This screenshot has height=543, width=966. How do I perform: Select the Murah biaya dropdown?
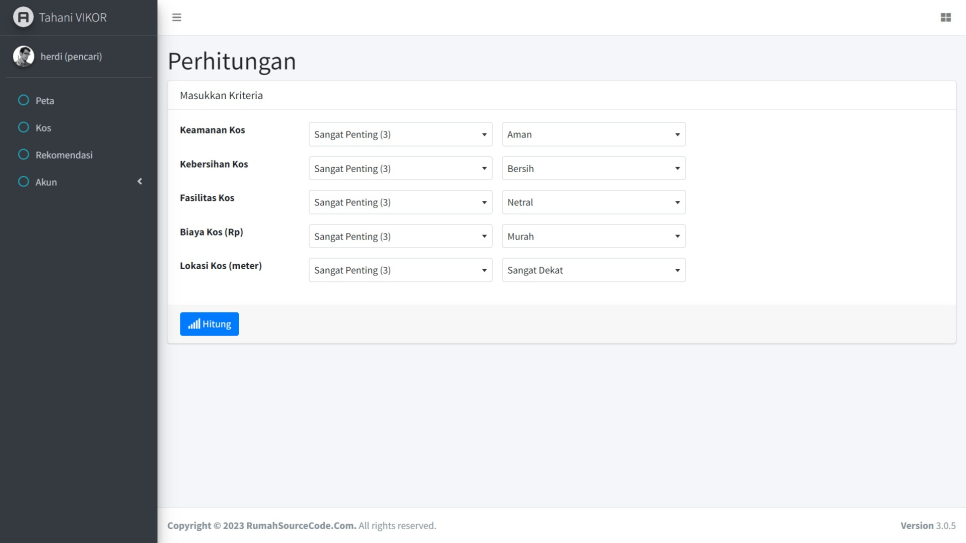(593, 236)
